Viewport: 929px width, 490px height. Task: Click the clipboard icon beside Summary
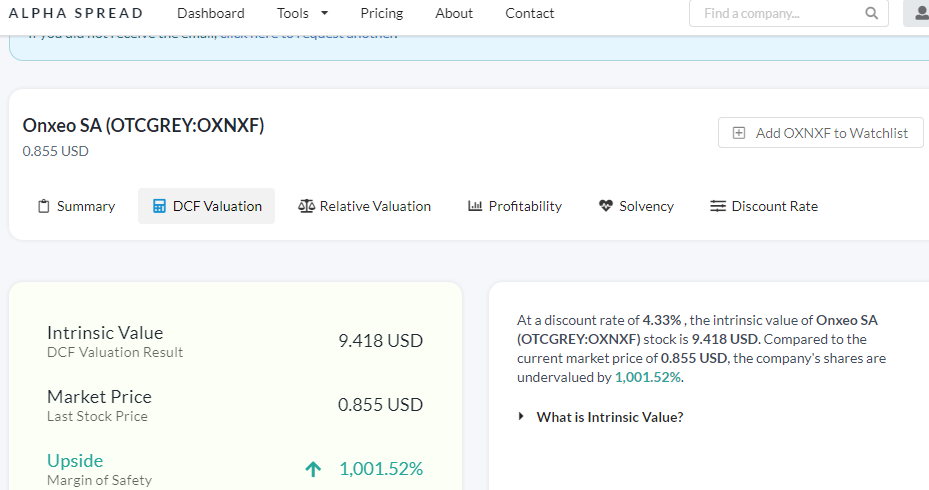point(43,206)
